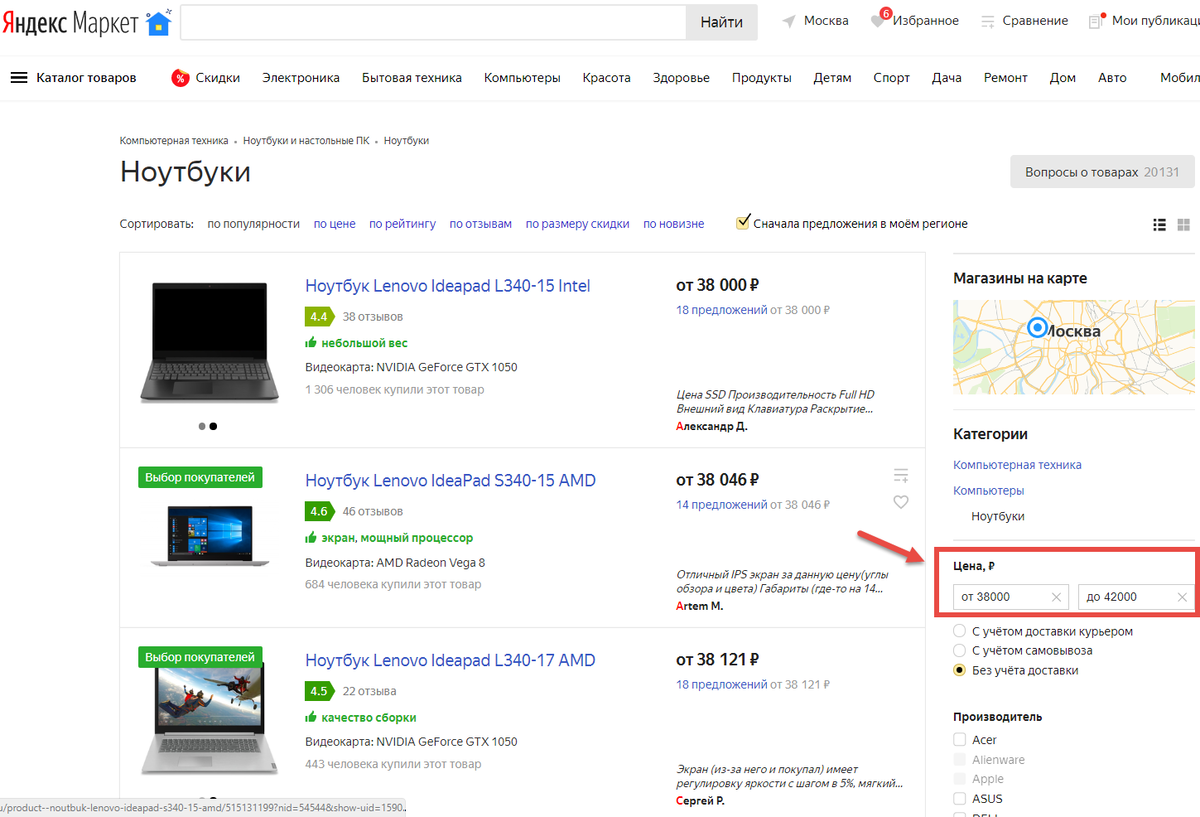Click the Найти search button
This screenshot has height=817, width=1200.
721,22
